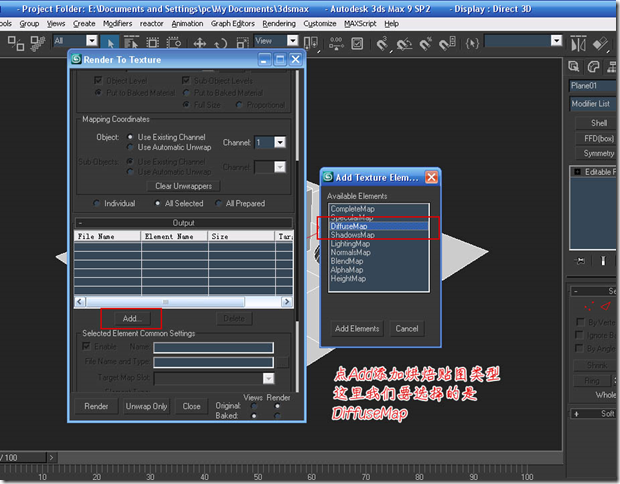The height and width of the screenshot is (484, 620).
Task: Open the Object Channel dropdown
Action: (x=280, y=142)
